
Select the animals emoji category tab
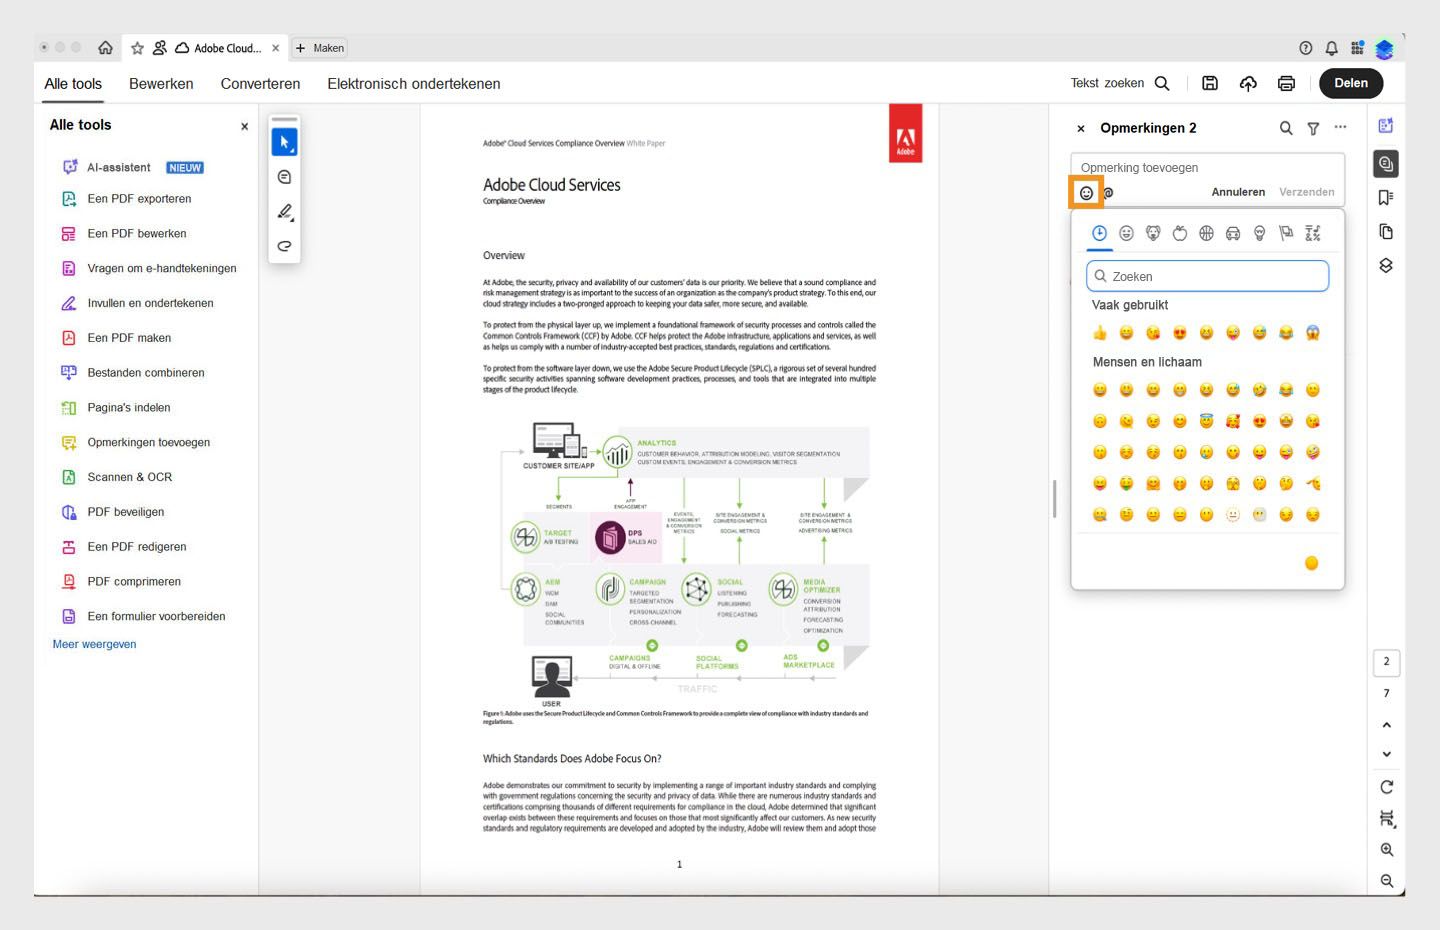[1153, 234]
